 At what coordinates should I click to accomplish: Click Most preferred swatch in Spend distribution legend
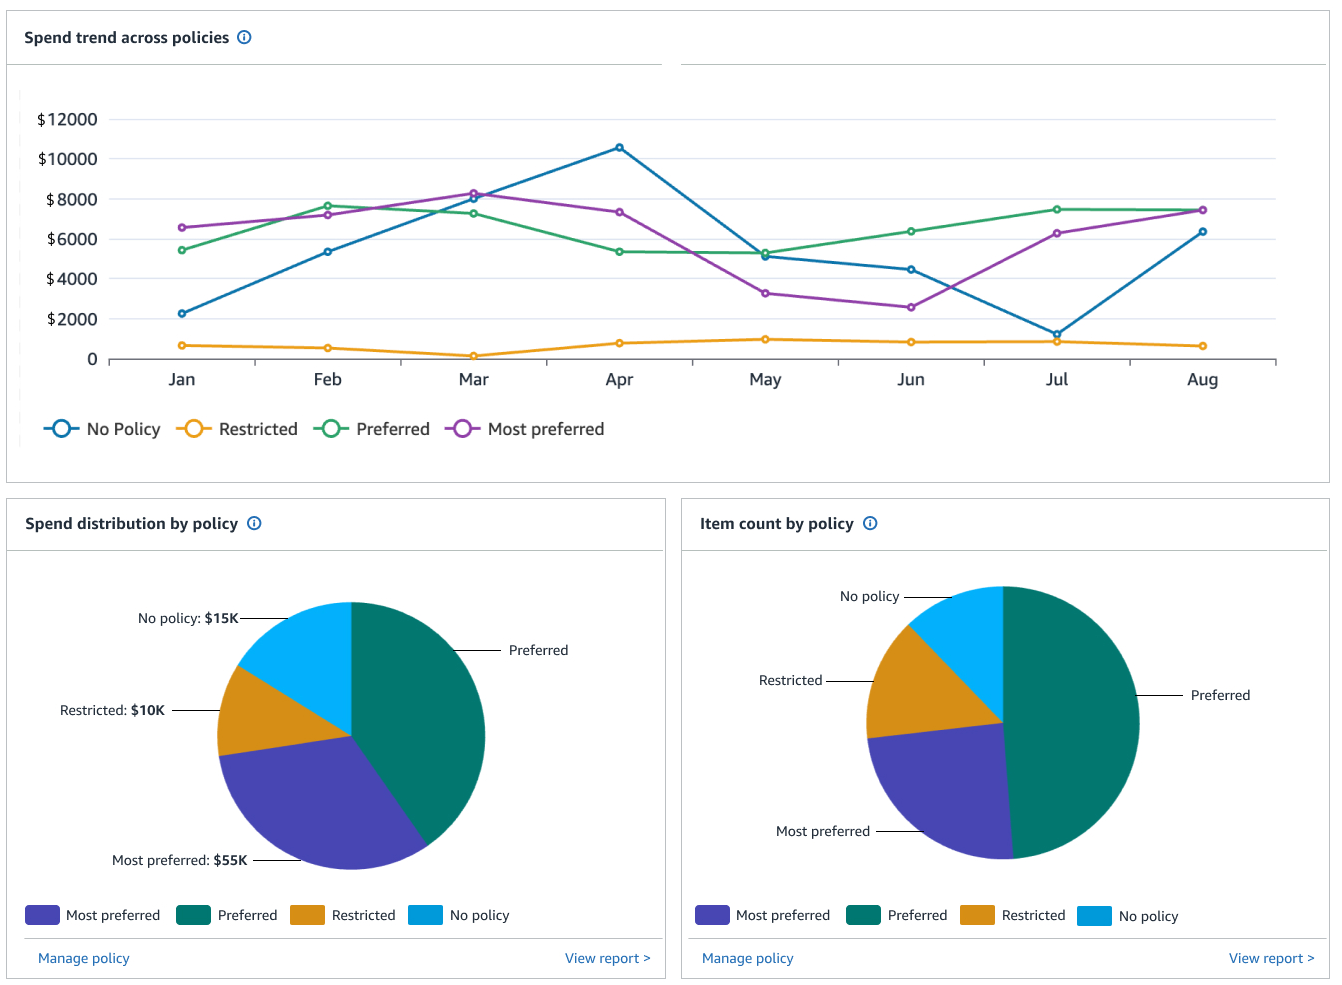pos(42,915)
